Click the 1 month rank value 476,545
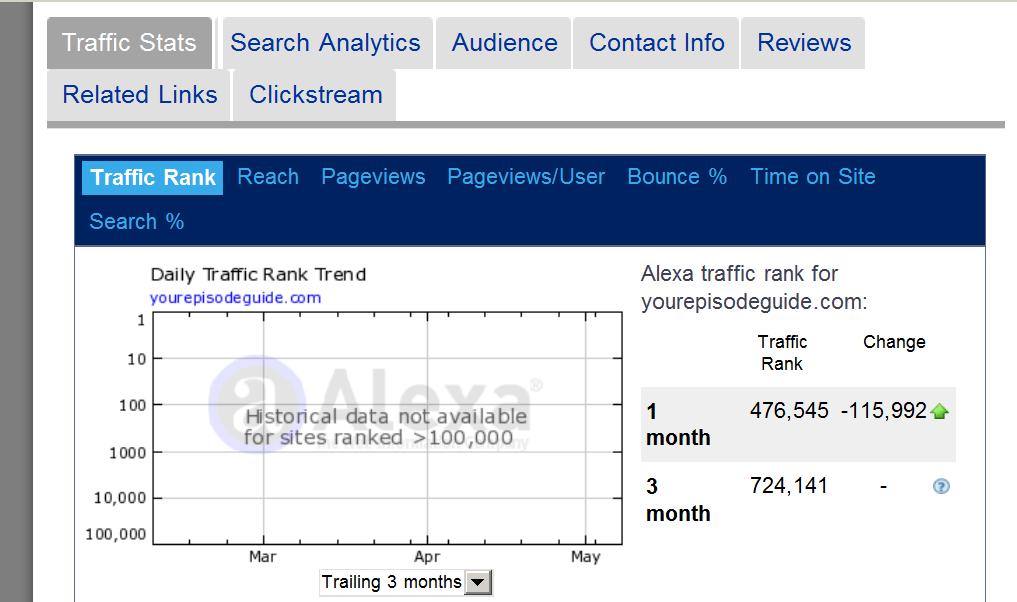Image resolution: width=1017 pixels, height=602 pixels. [789, 411]
